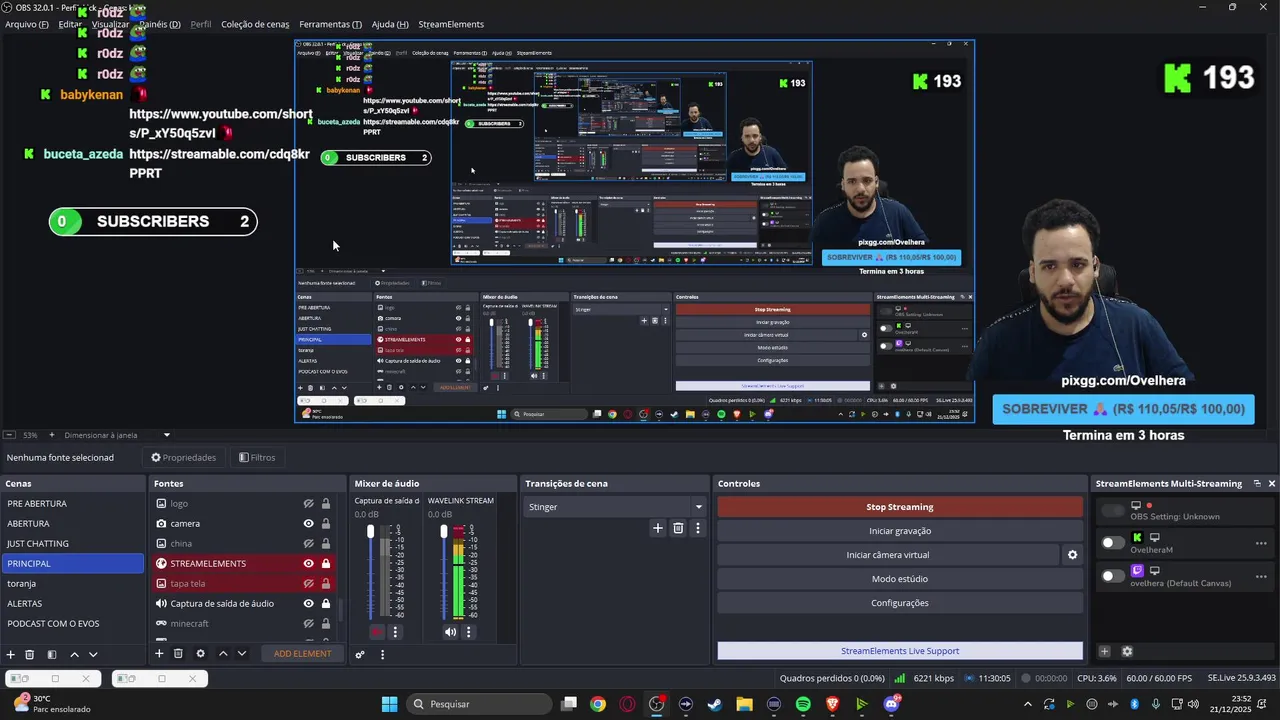Unmute Captura de saída audio channel
The width and height of the screenshot is (1280, 720).
(377, 632)
